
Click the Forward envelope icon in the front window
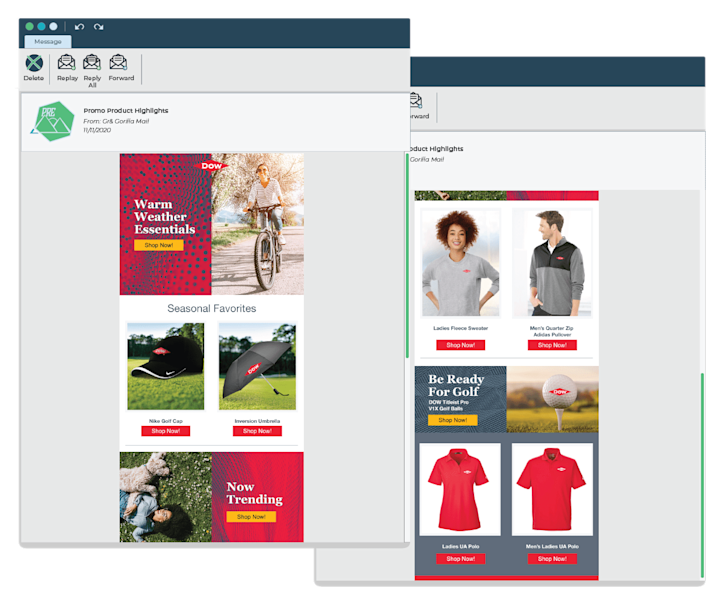click(x=118, y=62)
